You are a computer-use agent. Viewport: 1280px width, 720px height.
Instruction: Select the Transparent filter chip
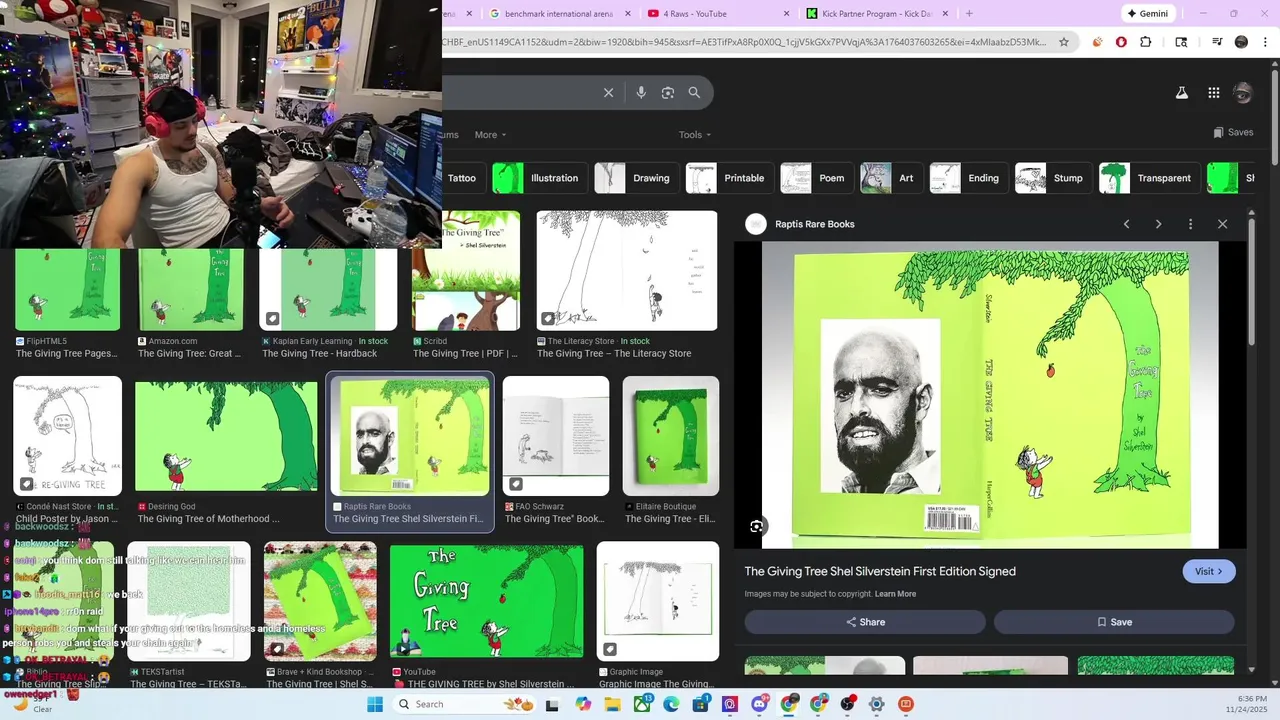[x=1149, y=178]
